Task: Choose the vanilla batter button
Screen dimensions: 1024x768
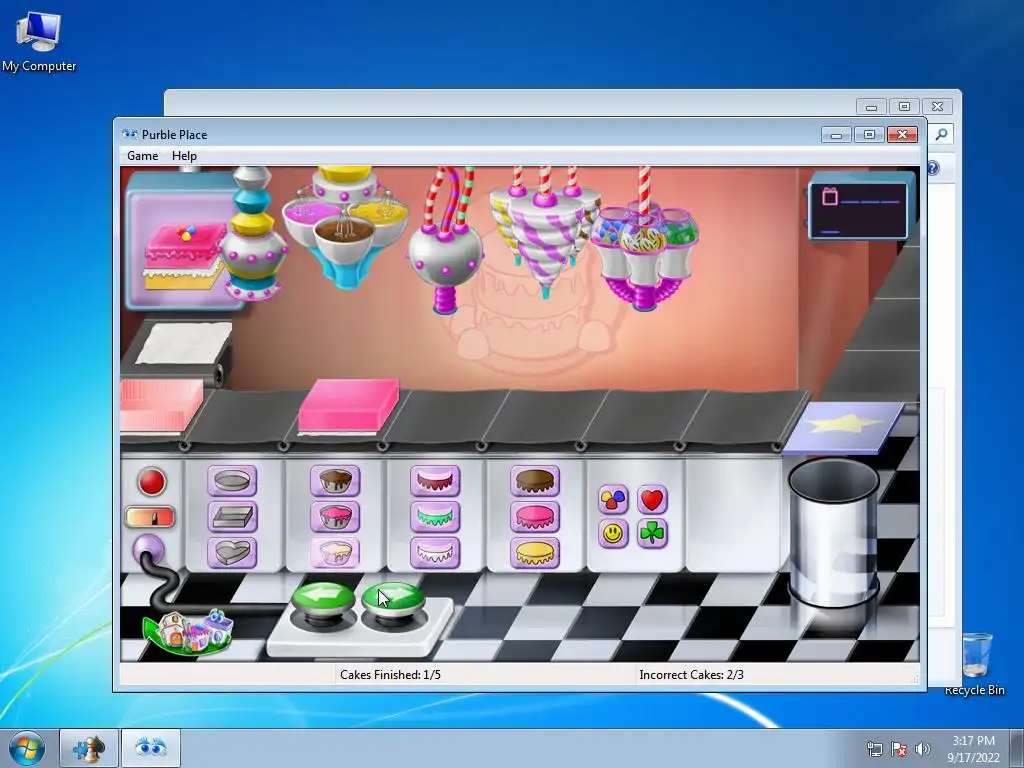Action: point(335,553)
